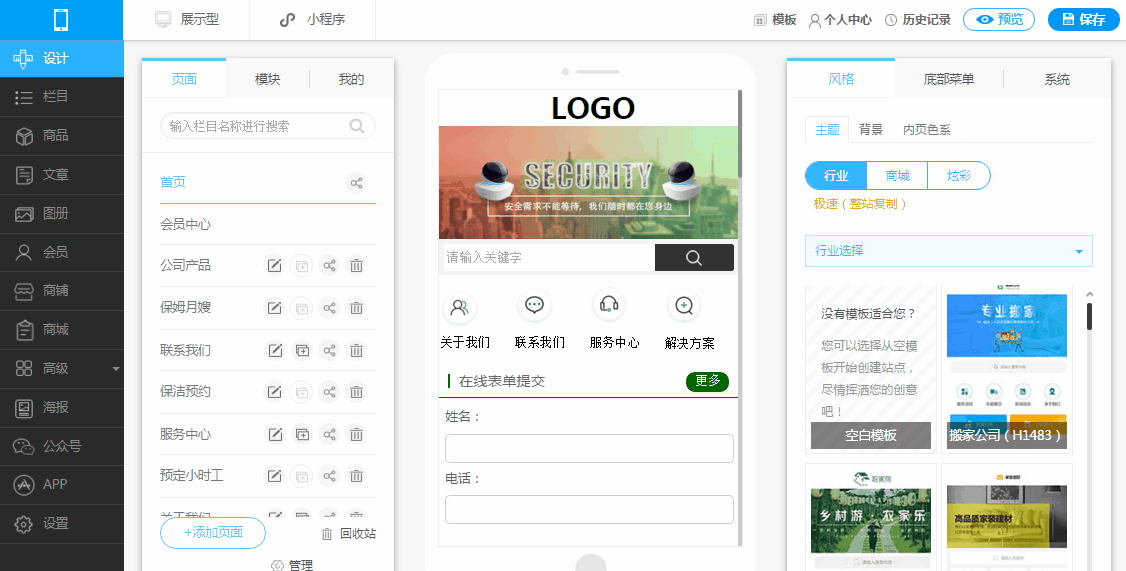Open the 设置 sidebar section

(62, 524)
